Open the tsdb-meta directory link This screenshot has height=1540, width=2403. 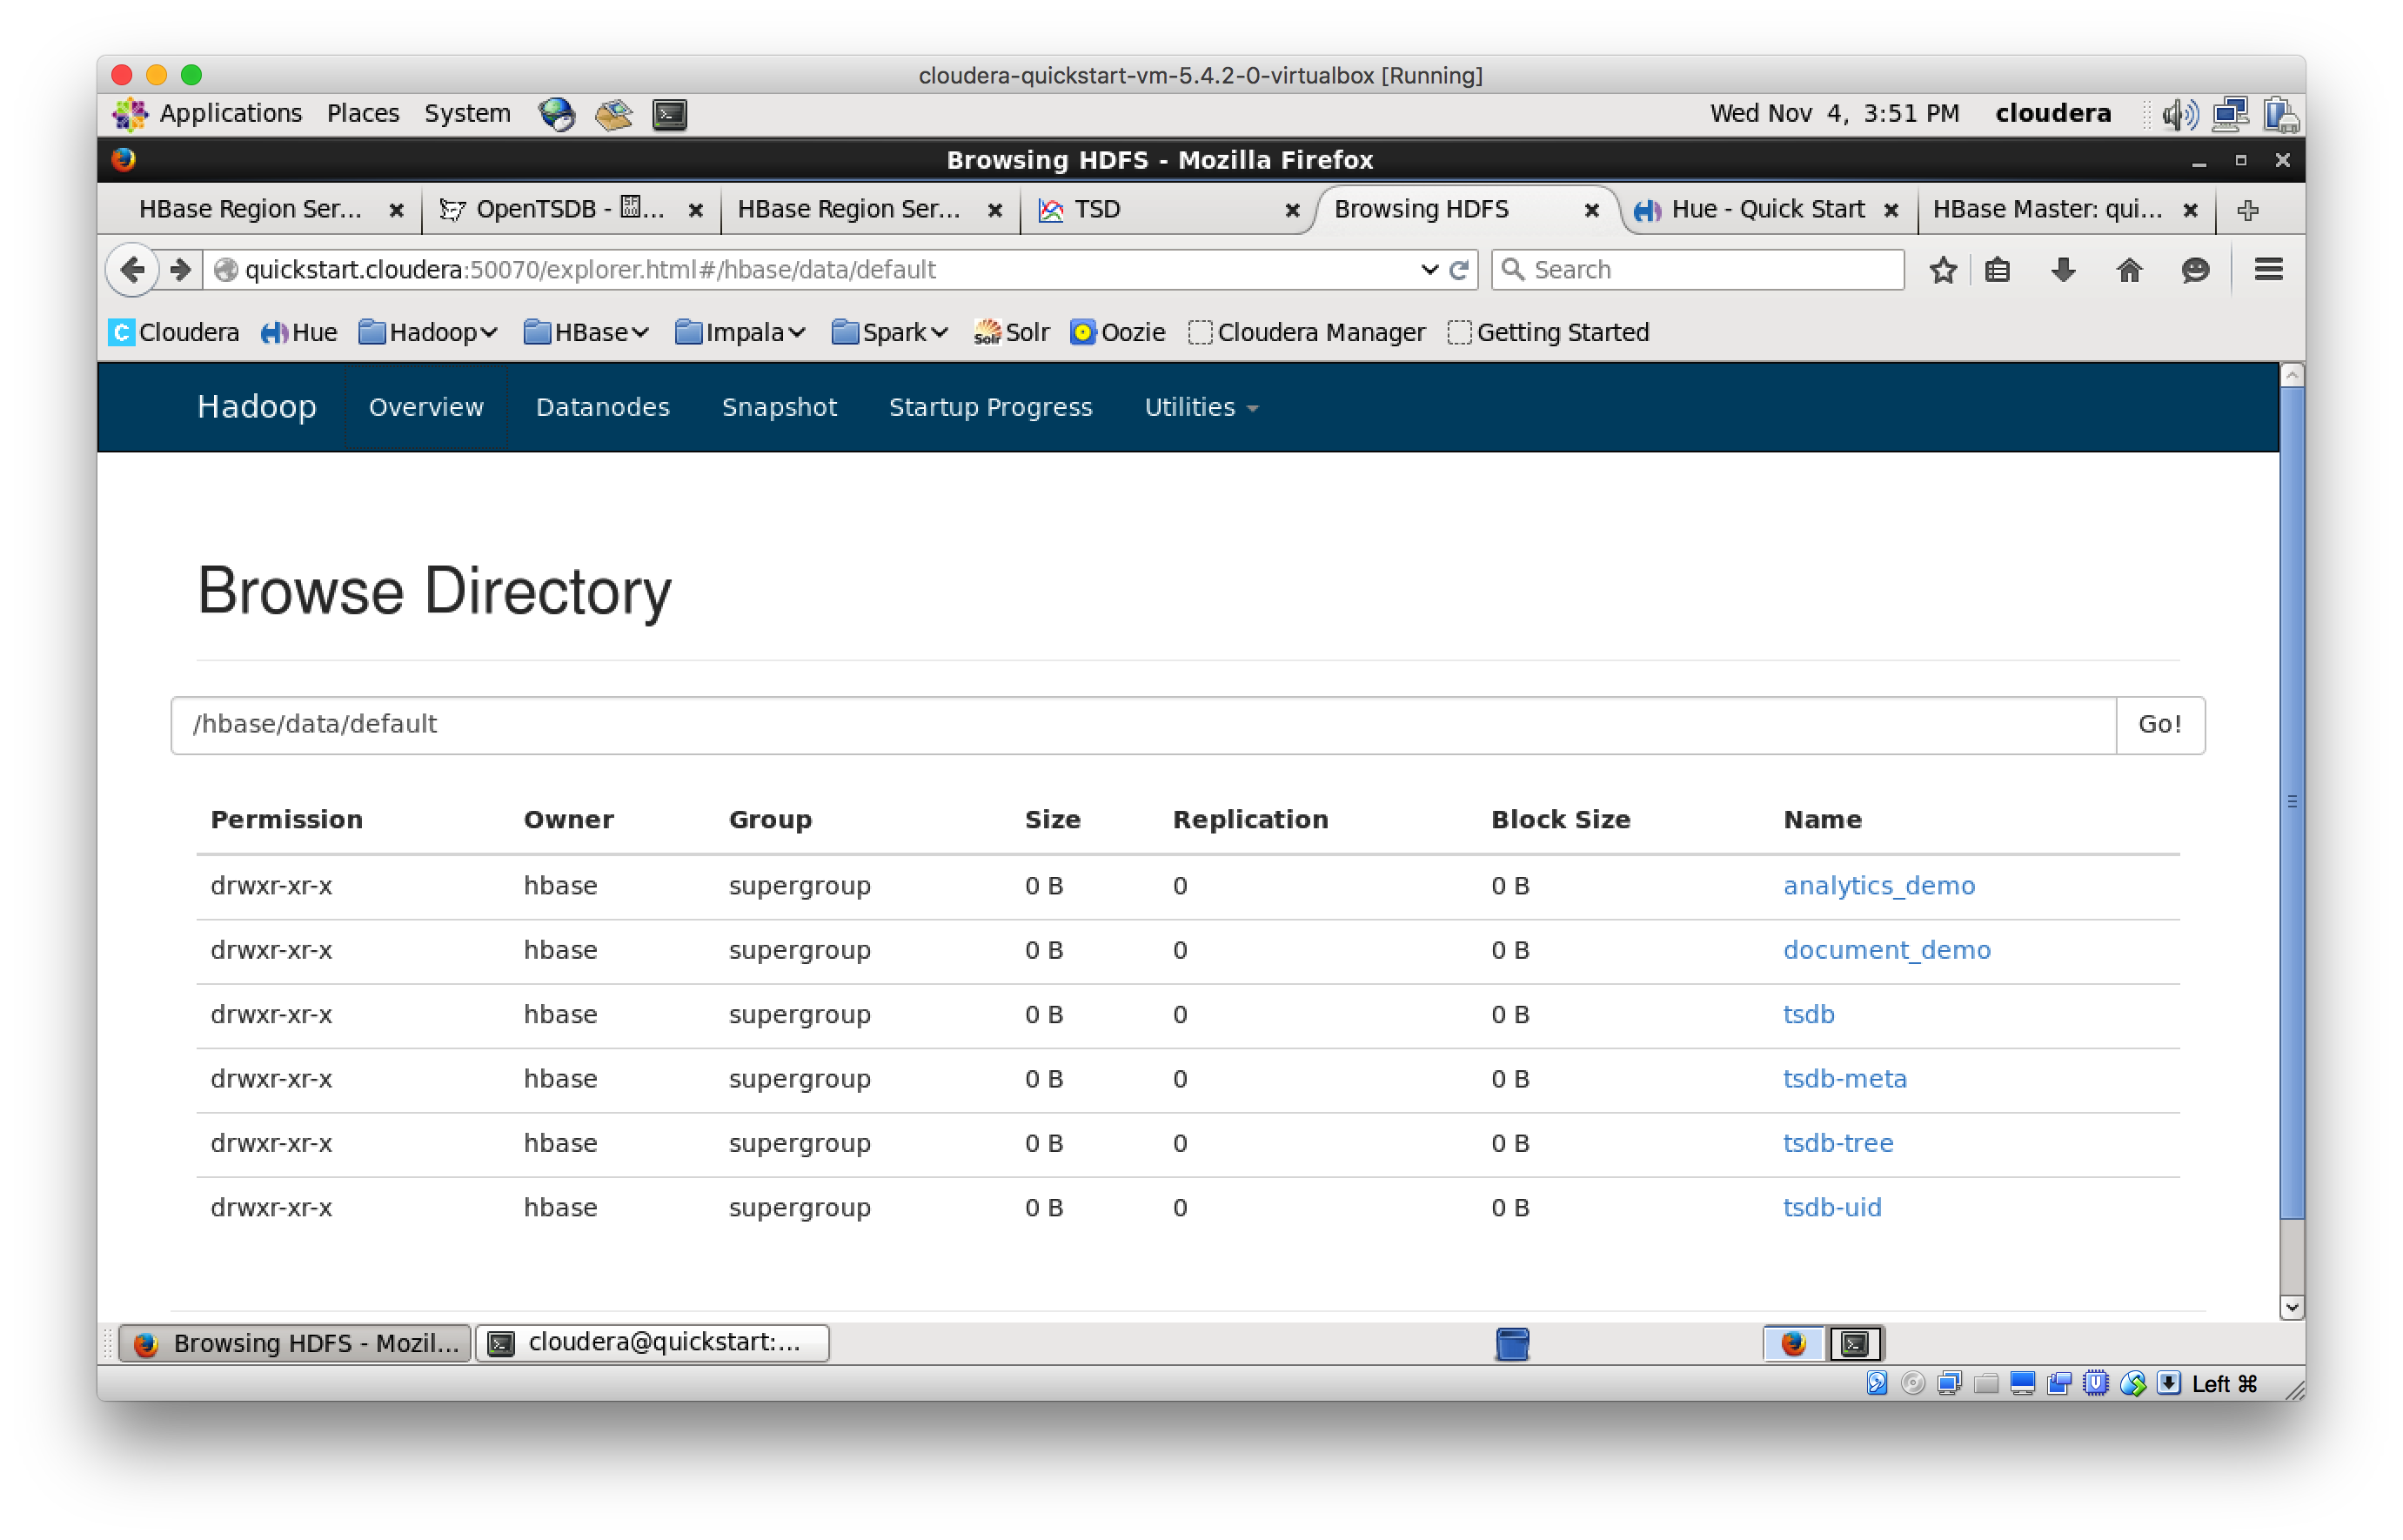(x=1844, y=1079)
